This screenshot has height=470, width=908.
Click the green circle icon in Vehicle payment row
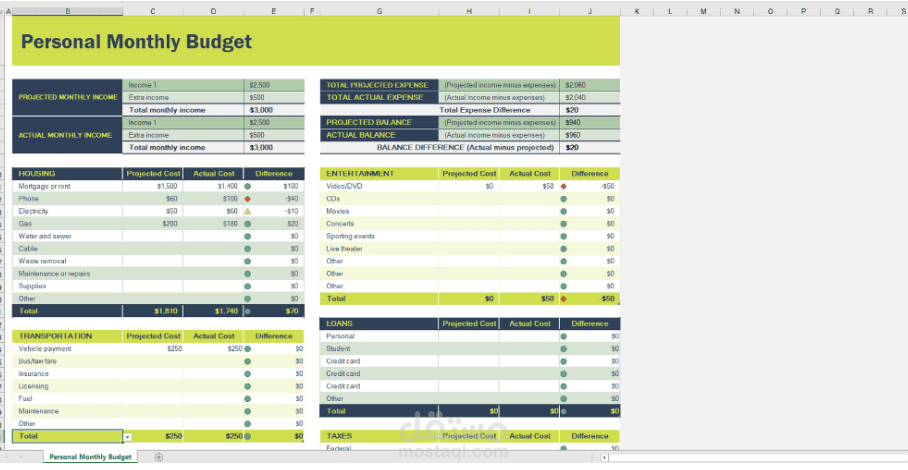pos(248,348)
